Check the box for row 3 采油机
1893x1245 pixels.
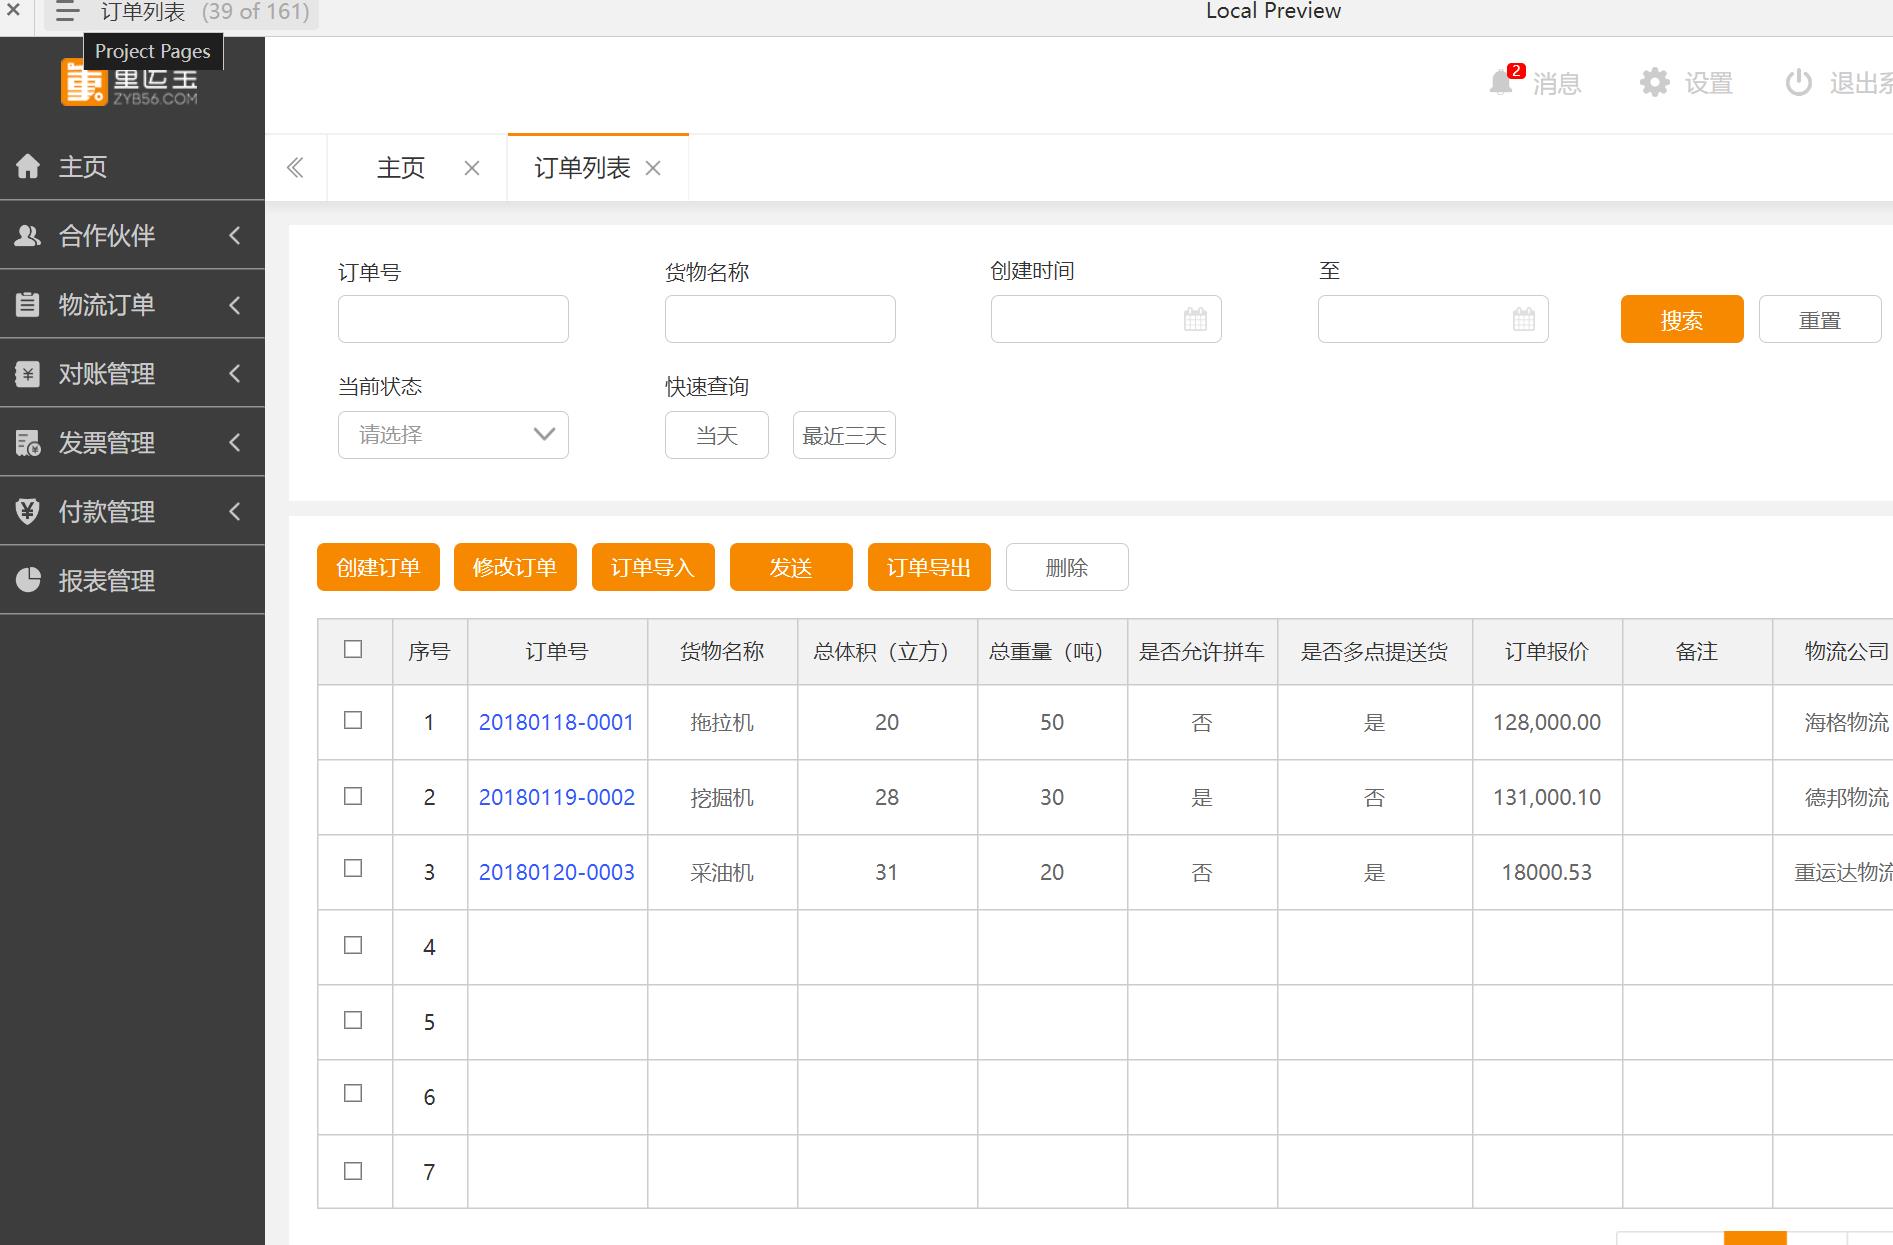tap(353, 868)
